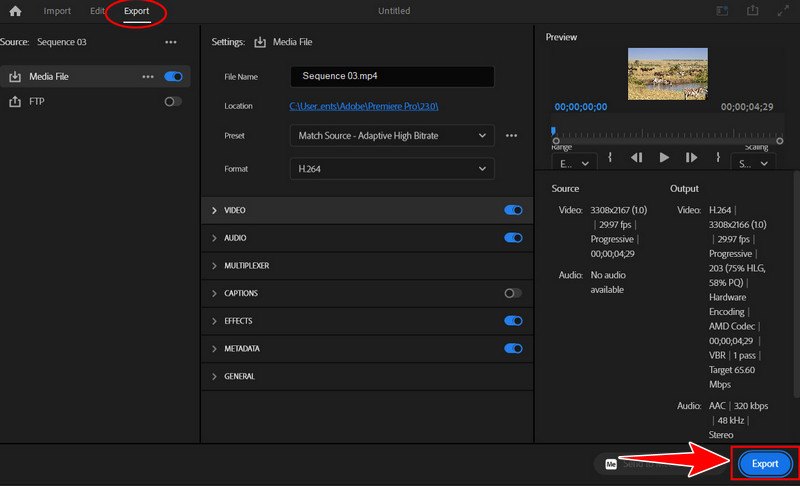Open the Scaling dropdown
This screenshot has width=800, height=486.
(753, 163)
